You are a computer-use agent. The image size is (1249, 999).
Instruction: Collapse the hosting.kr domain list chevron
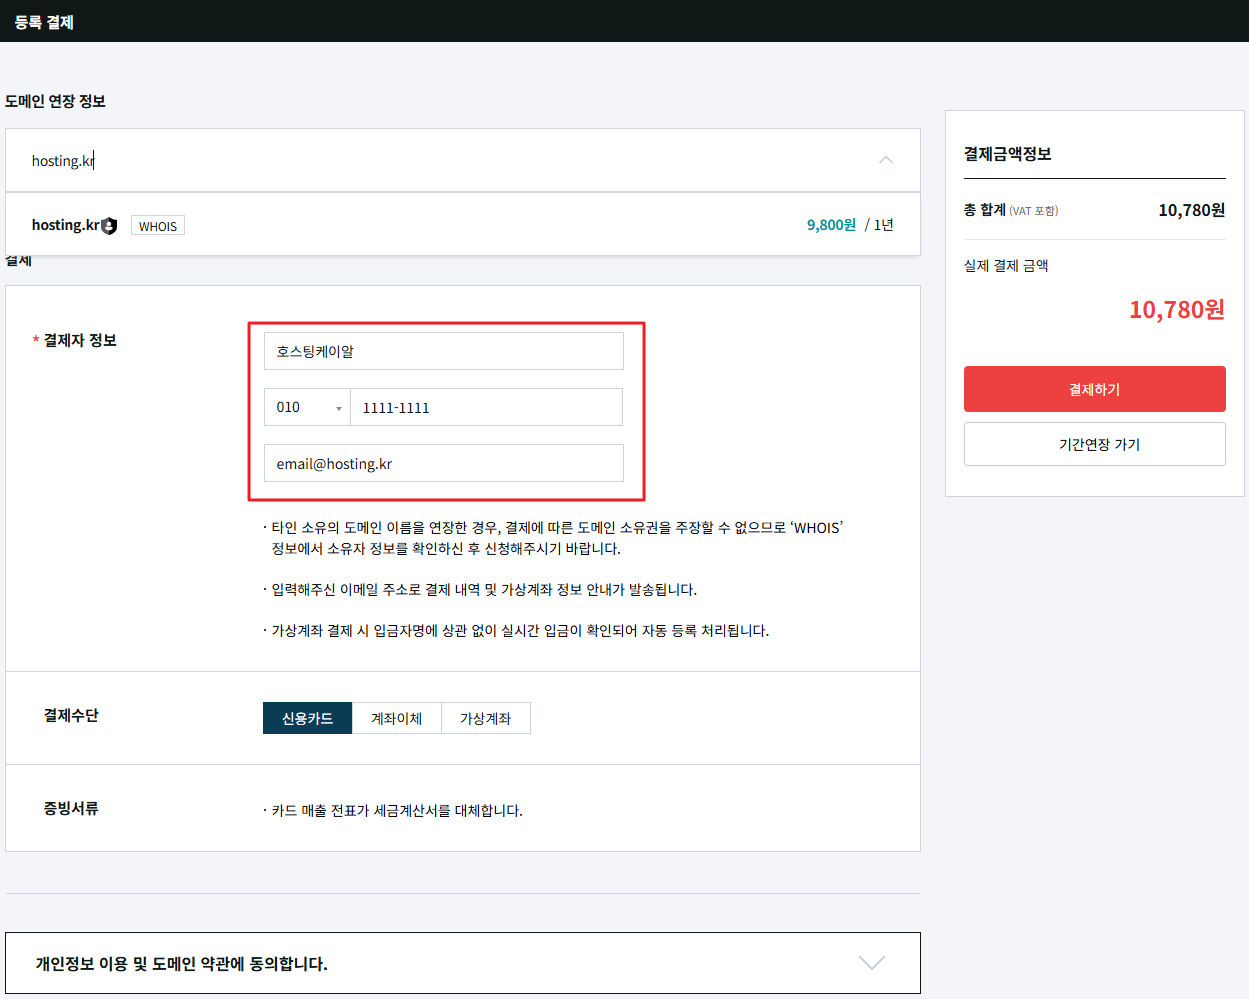[886, 160]
